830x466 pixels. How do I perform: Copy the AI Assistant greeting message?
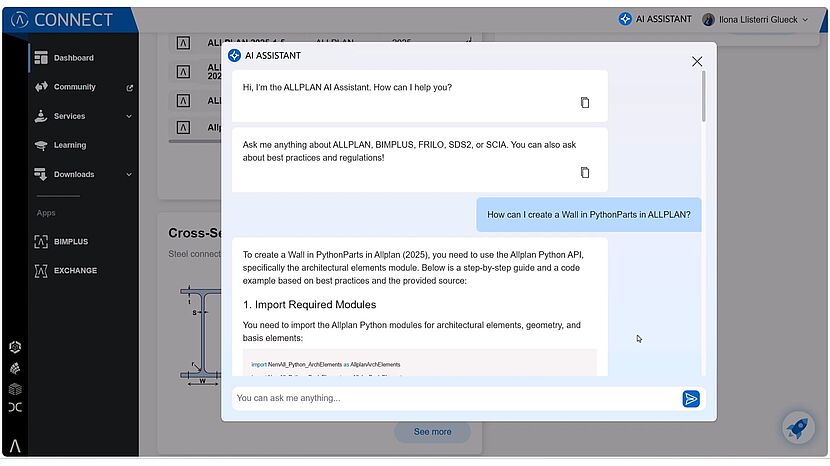tap(585, 103)
